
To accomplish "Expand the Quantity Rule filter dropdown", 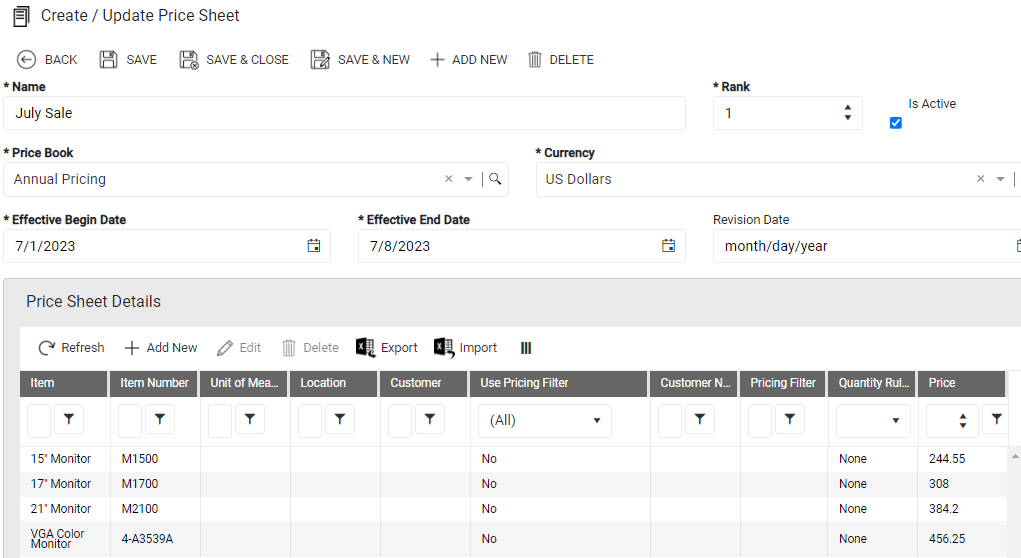I will [x=896, y=421].
